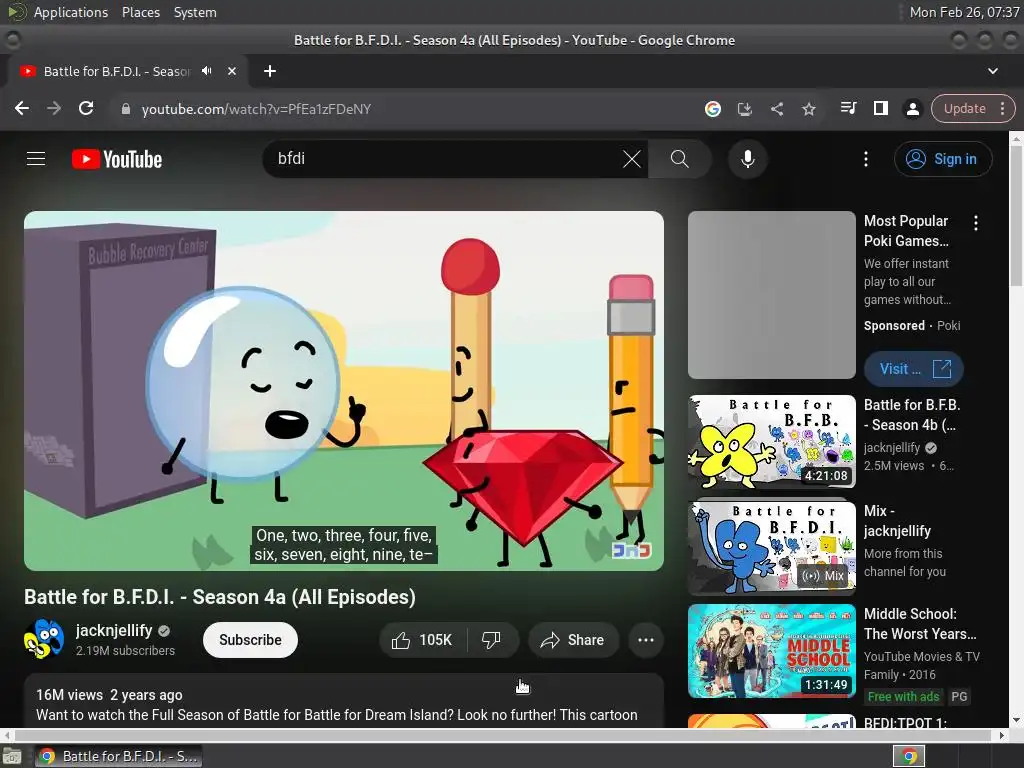View site info via the padlock icon
This screenshot has width=1024, height=768.
(x=126, y=109)
